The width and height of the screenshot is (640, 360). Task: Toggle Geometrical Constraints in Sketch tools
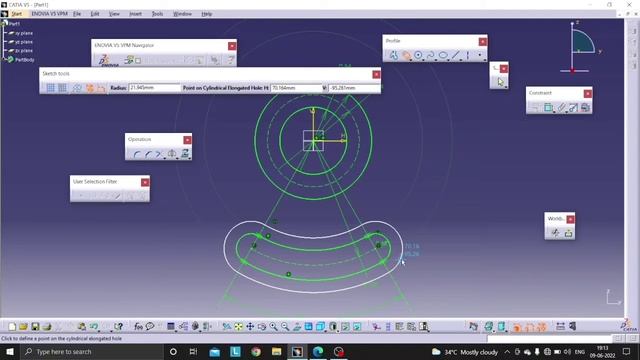[x=89, y=88]
